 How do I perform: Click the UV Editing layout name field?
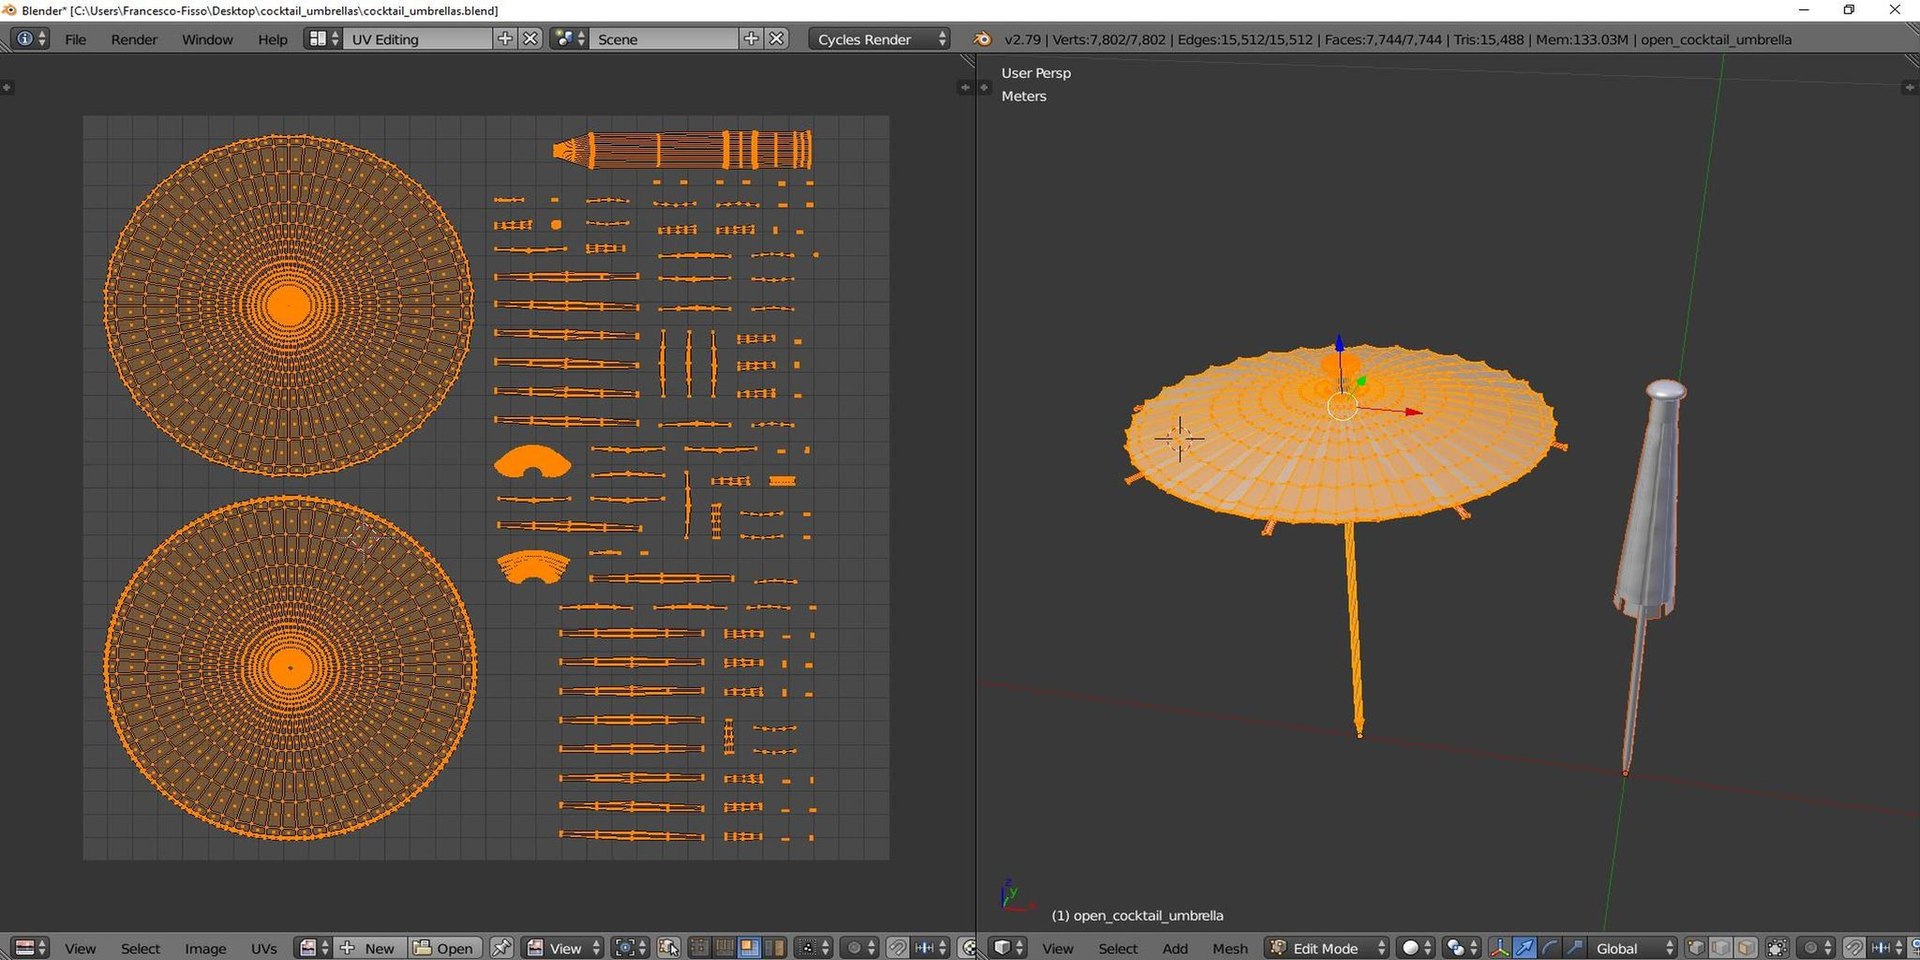coord(418,39)
